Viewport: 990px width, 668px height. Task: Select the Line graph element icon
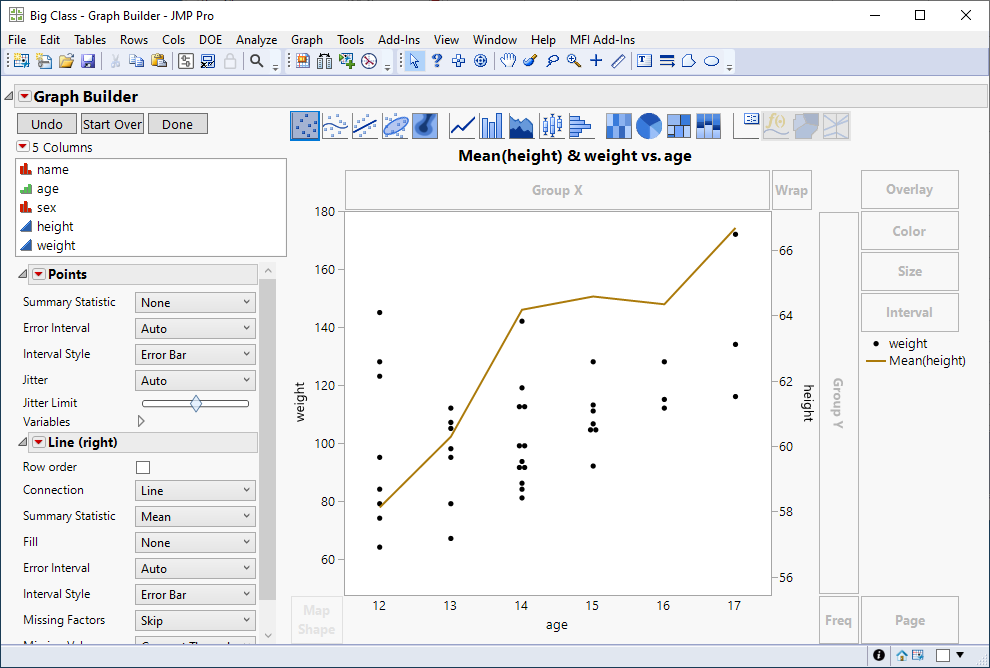pyautogui.click(x=462, y=126)
